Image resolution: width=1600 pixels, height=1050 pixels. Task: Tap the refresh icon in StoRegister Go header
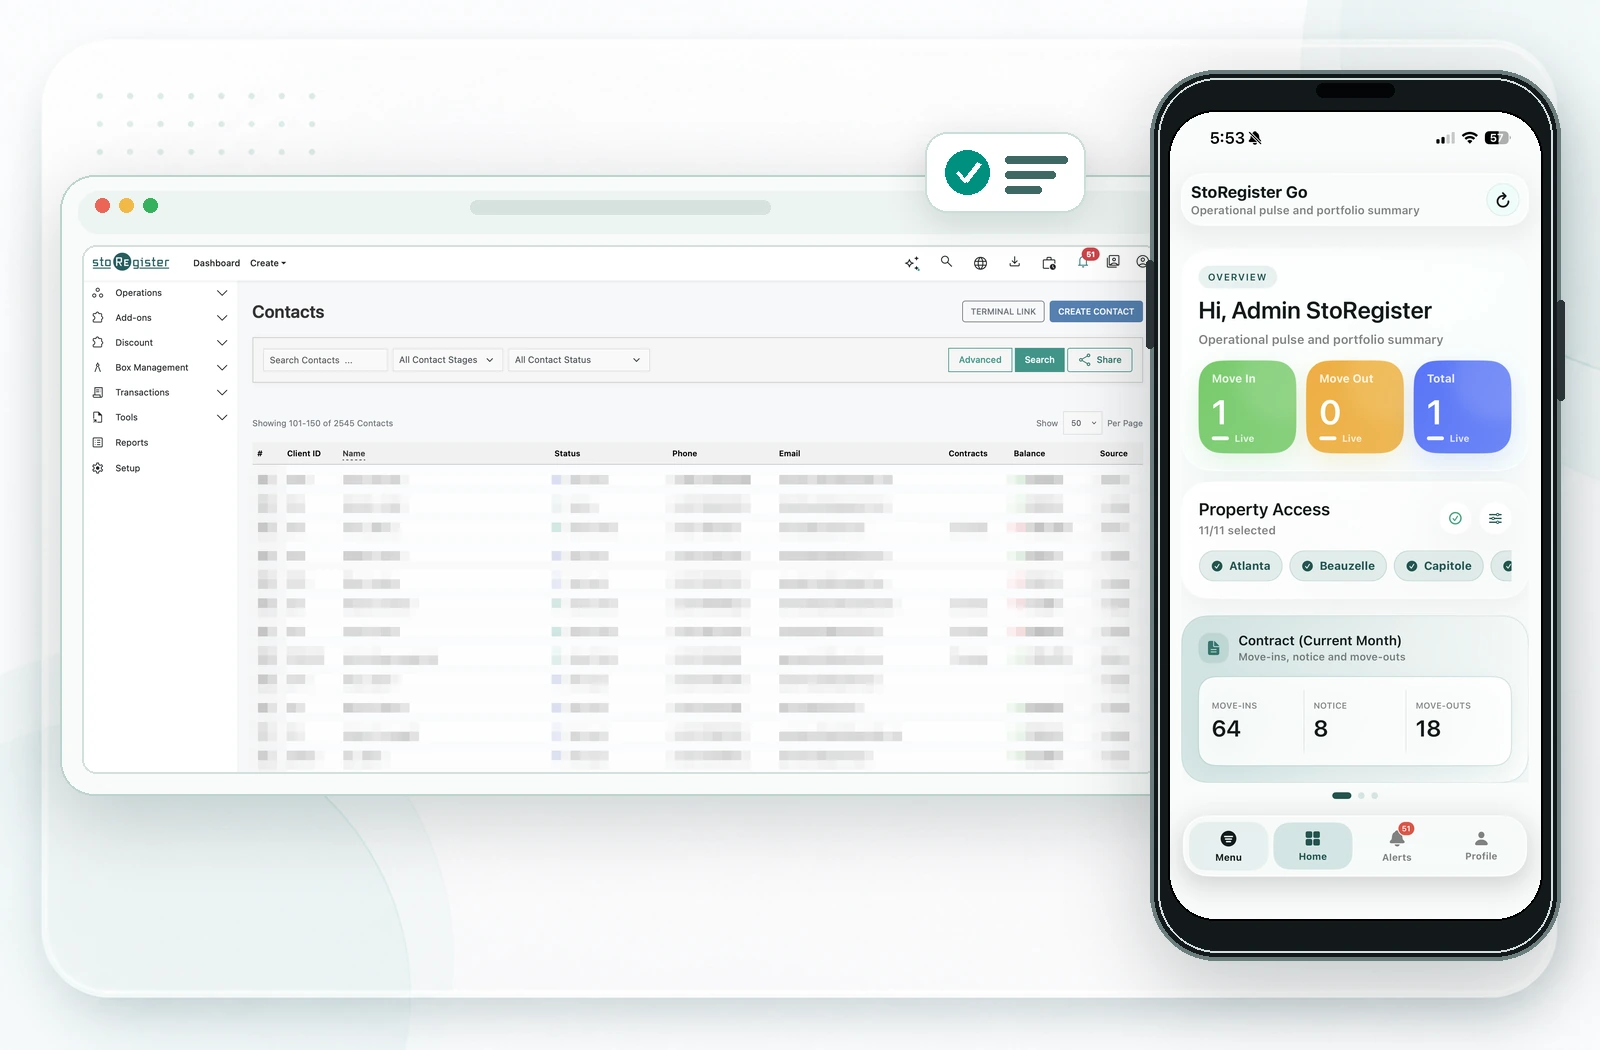pyautogui.click(x=1502, y=200)
